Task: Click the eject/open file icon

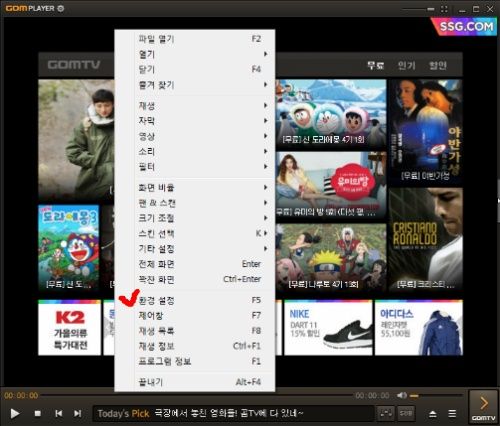Action: pos(433,414)
